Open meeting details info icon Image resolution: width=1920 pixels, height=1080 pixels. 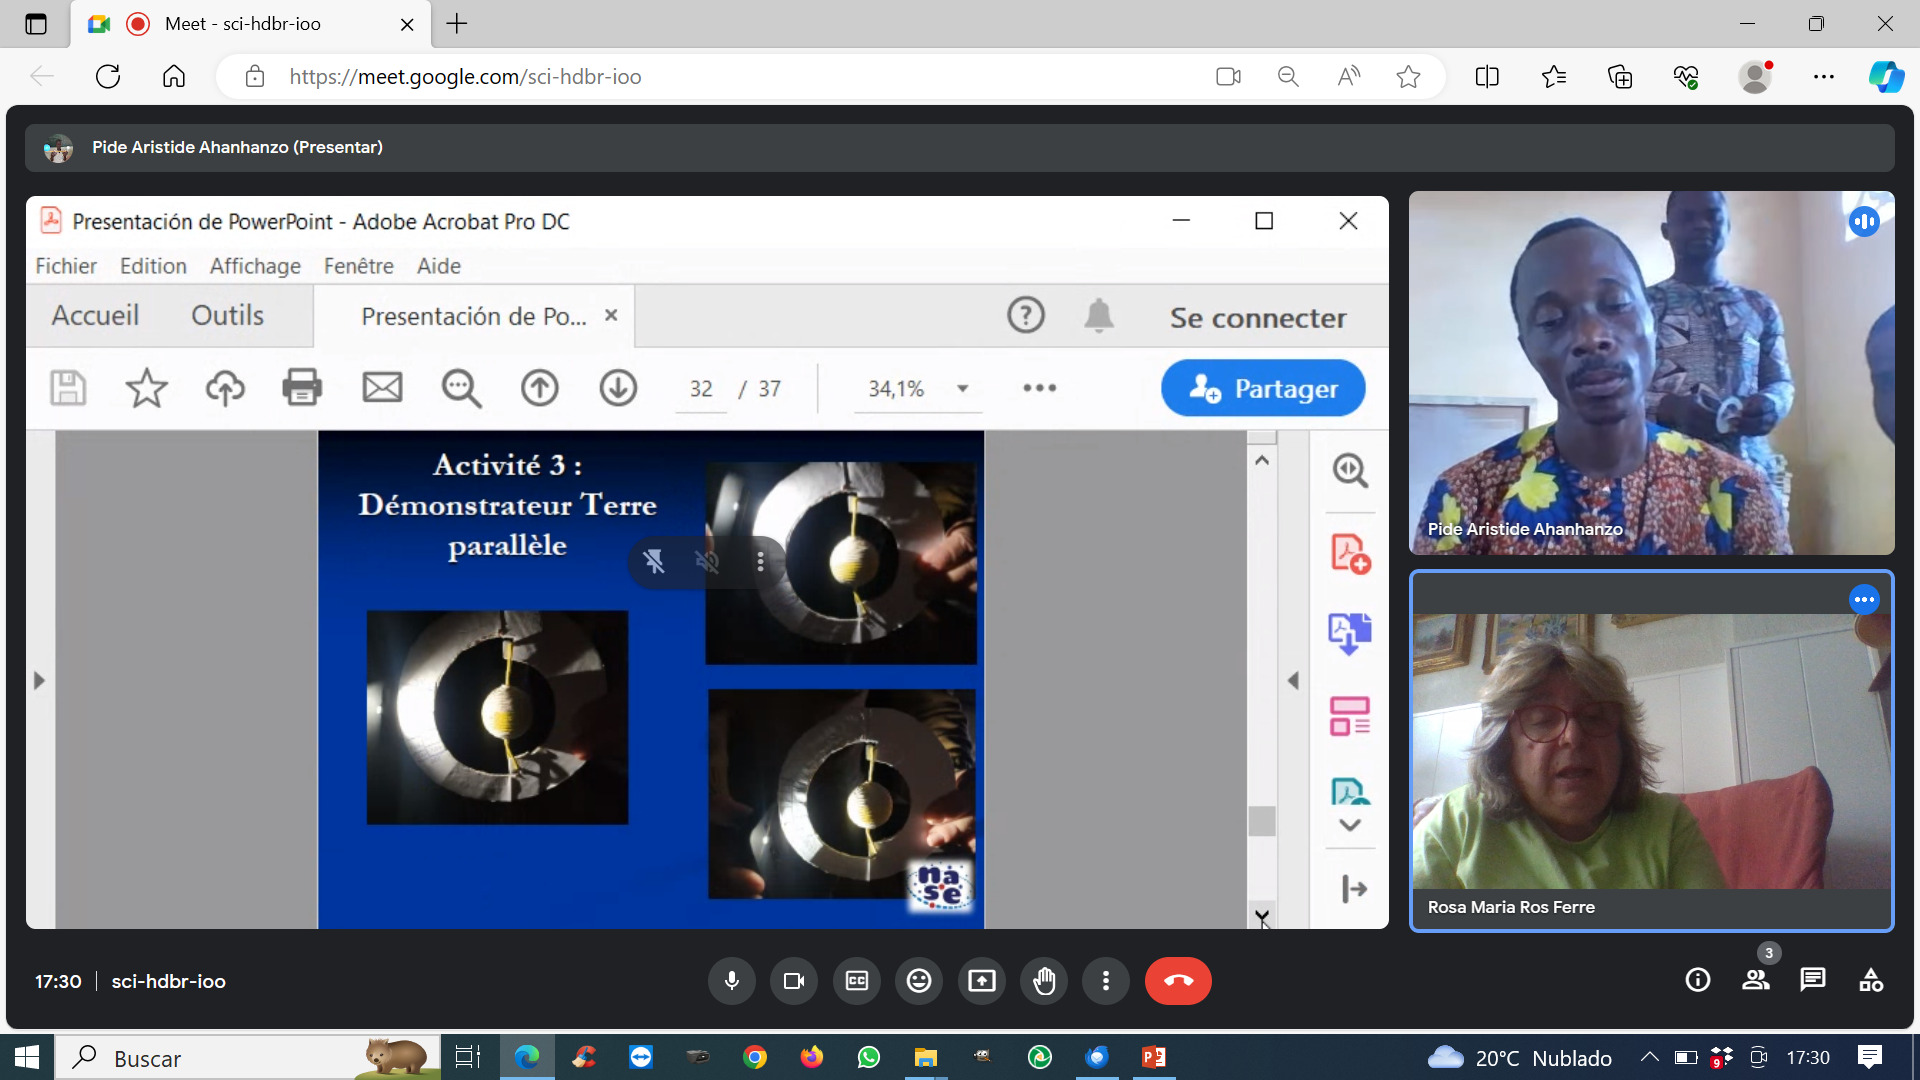[1698, 980]
